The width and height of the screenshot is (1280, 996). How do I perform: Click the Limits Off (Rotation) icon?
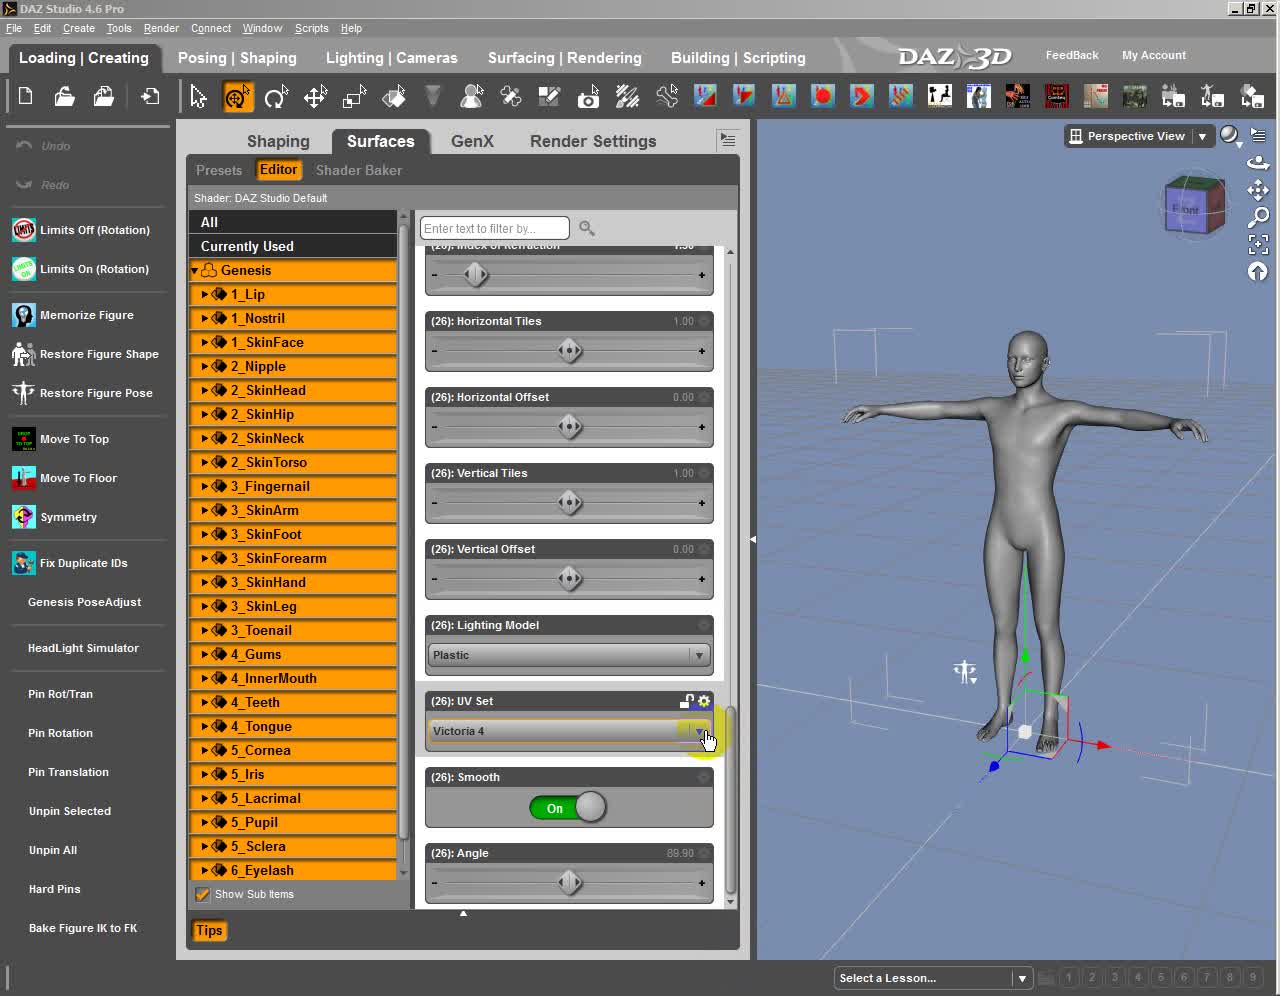coord(24,230)
